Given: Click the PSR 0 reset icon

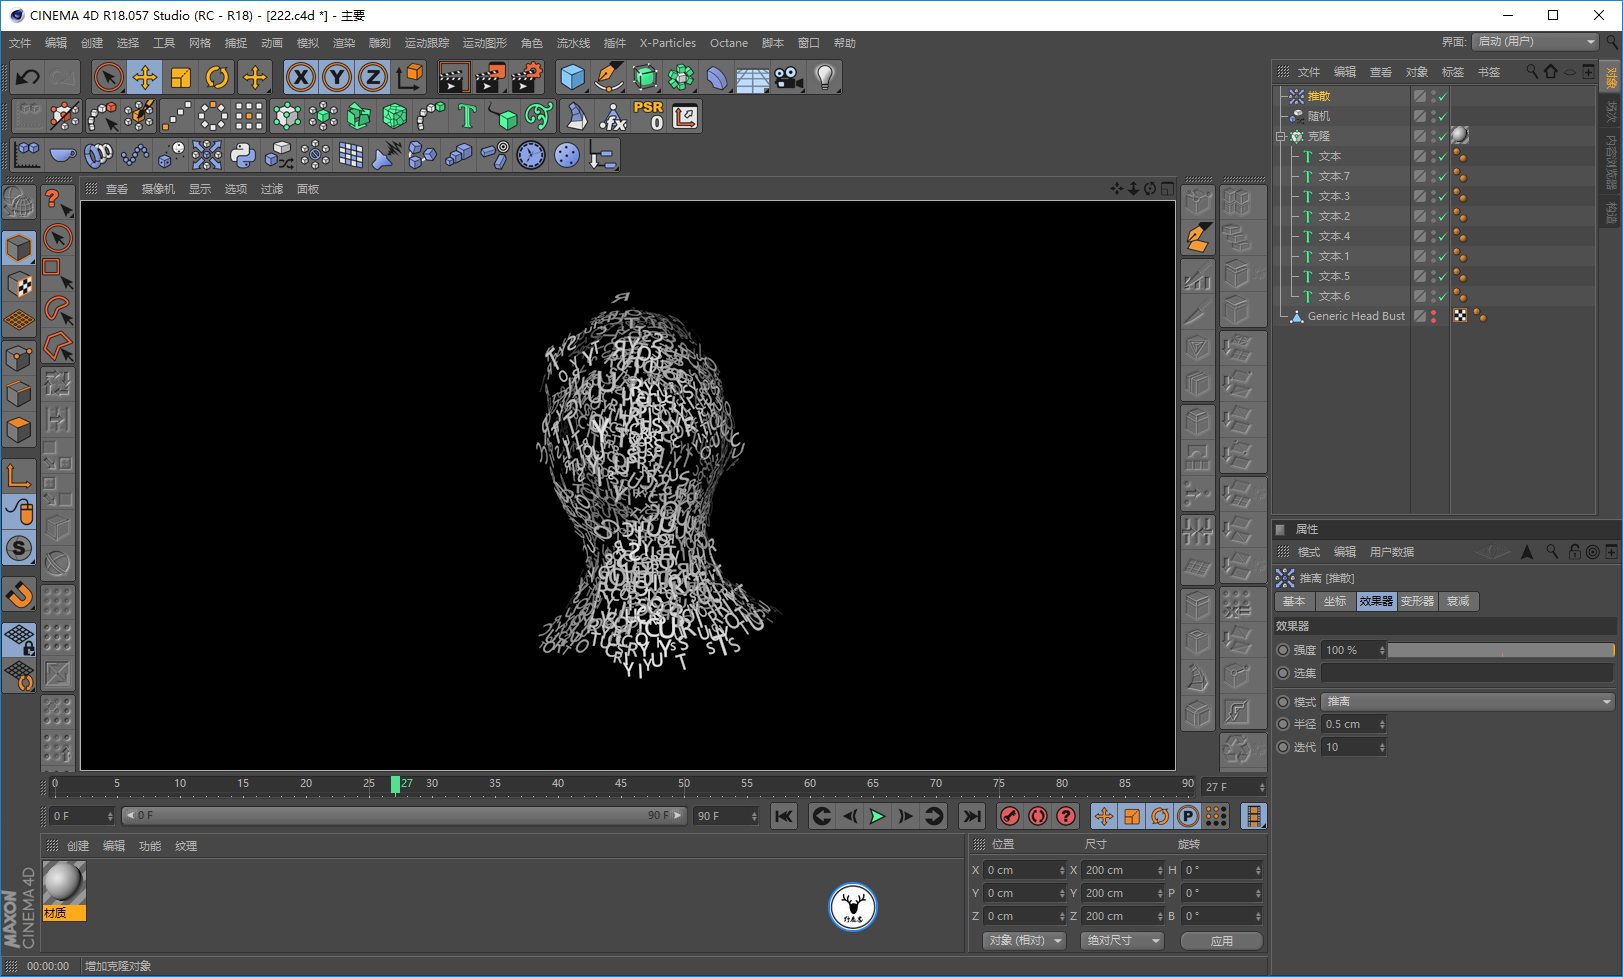Looking at the screenshot, I should point(648,116).
